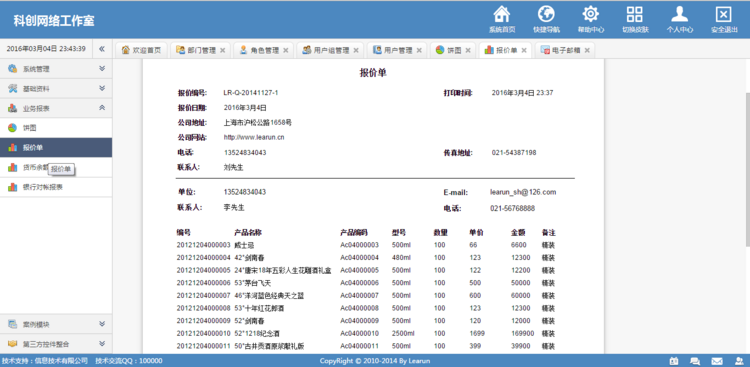This screenshot has height=367, width=750.
Task: Open 帮助中心 gear icon
Action: (x=590, y=14)
